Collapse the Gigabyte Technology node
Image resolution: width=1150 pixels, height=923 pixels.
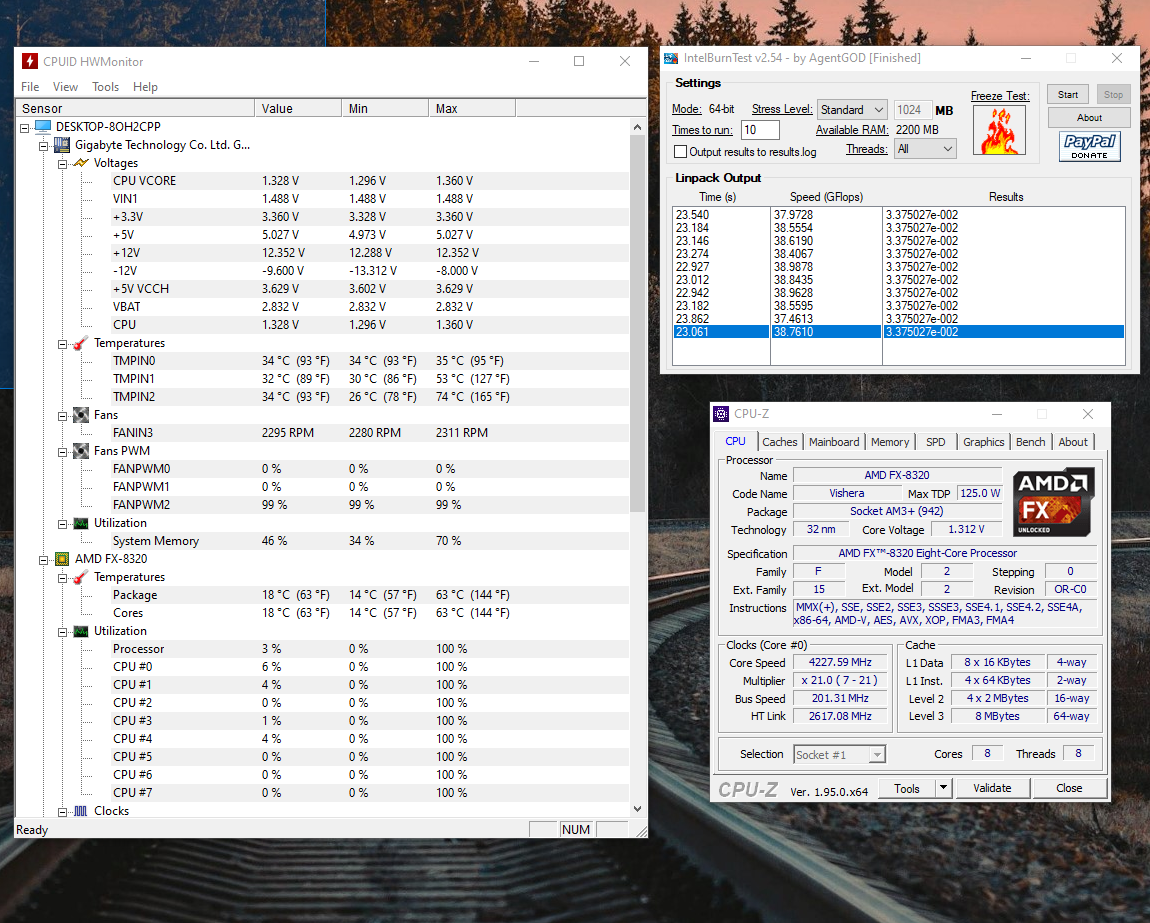(43, 145)
